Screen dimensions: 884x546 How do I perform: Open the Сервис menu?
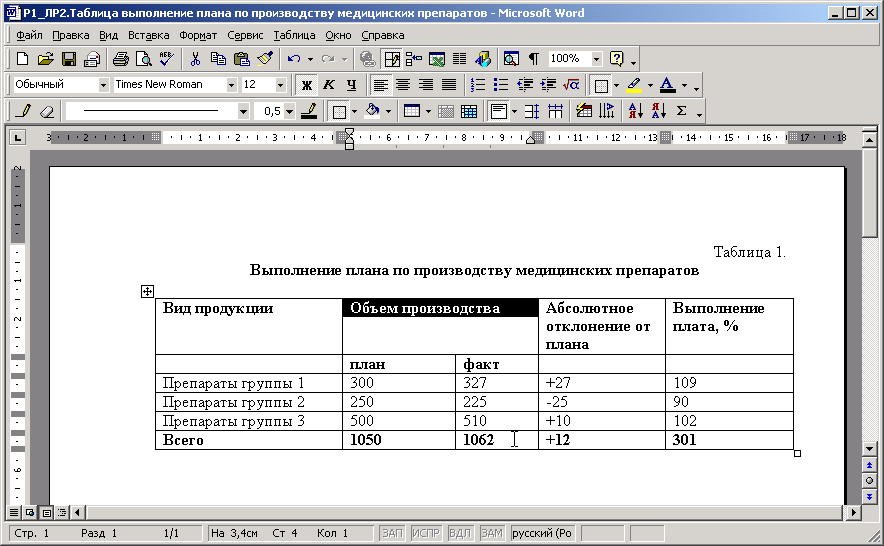coord(245,35)
